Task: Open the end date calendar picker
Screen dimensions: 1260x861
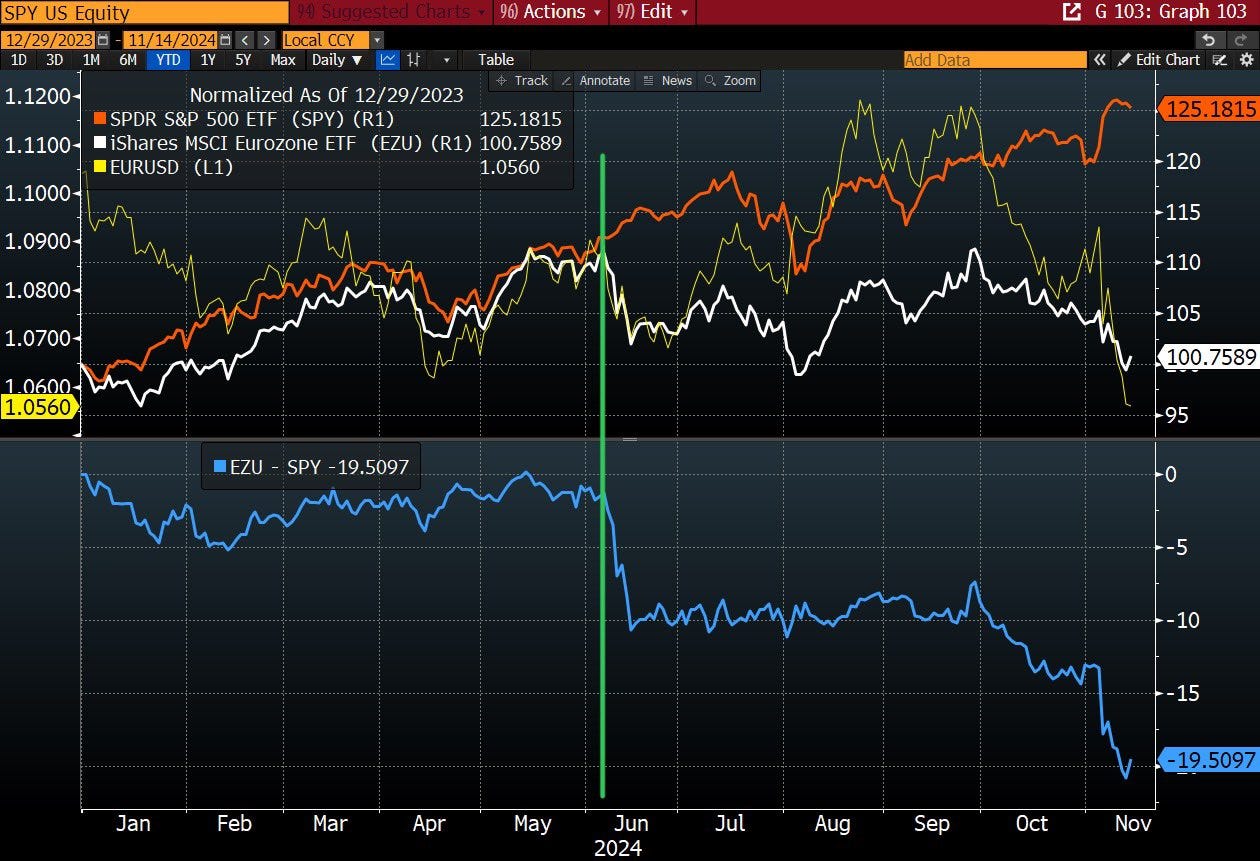Action: (225, 40)
